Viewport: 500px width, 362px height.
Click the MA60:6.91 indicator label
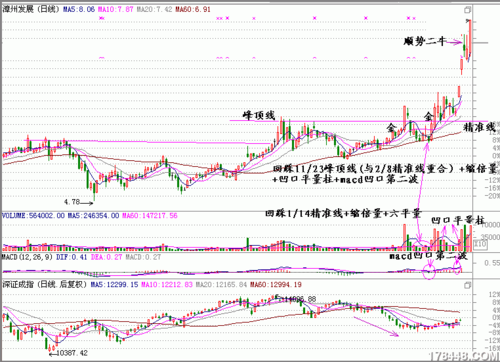point(193,9)
